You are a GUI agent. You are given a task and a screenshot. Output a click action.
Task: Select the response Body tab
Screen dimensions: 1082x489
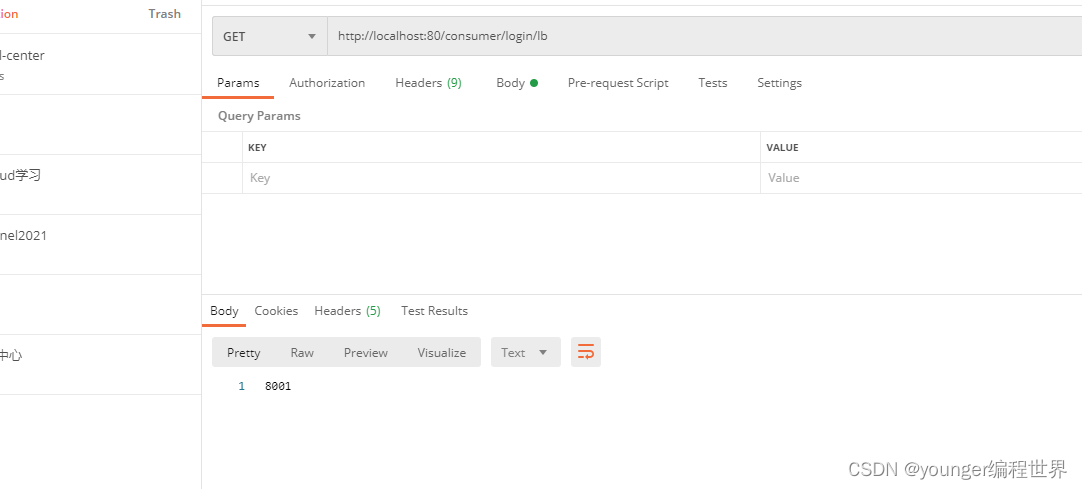click(x=224, y=311)
